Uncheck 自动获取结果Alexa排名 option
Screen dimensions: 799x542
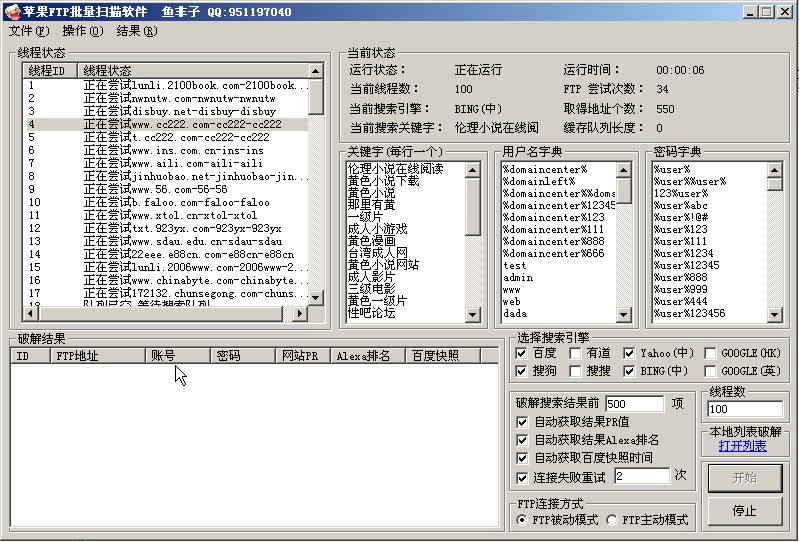point(522,440)
